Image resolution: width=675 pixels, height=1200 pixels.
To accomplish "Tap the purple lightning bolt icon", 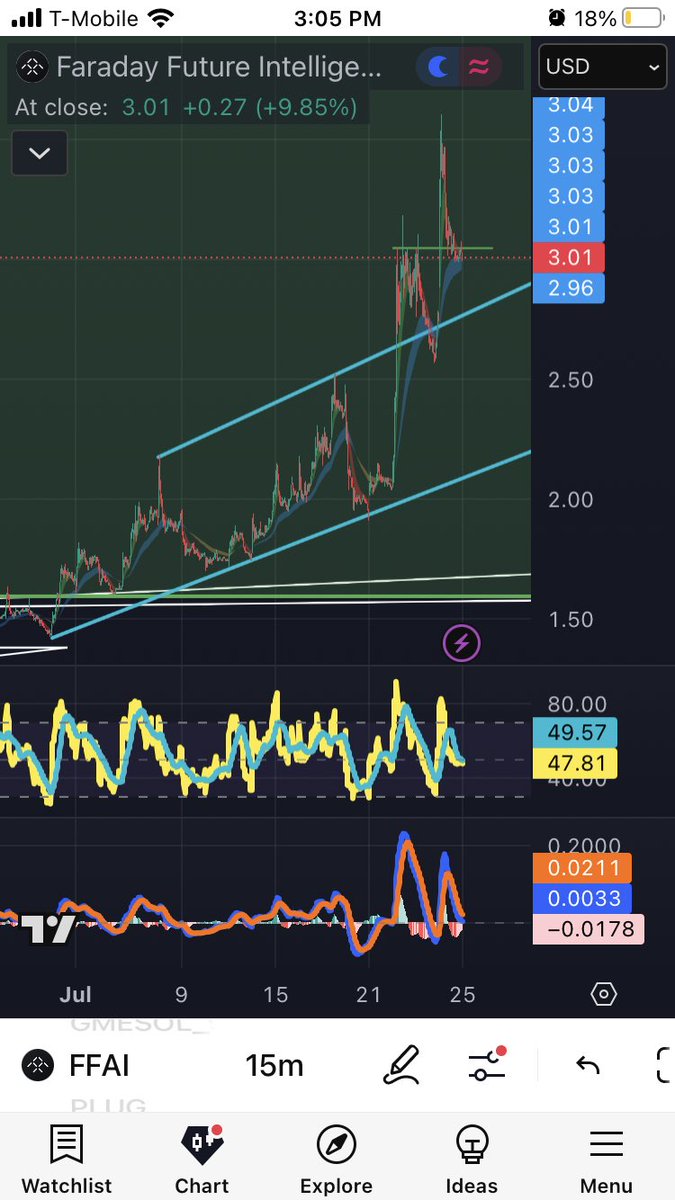I will point(462,643).
